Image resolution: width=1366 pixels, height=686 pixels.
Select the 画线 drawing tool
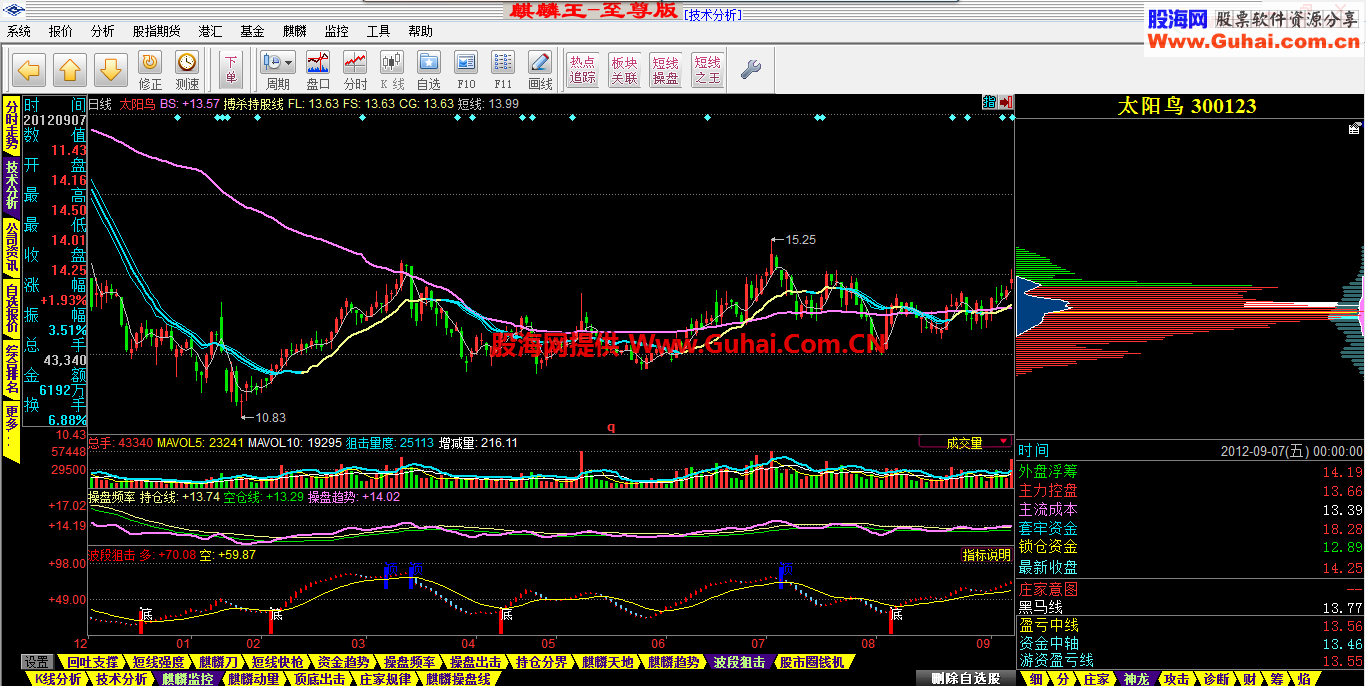[540, 70]
